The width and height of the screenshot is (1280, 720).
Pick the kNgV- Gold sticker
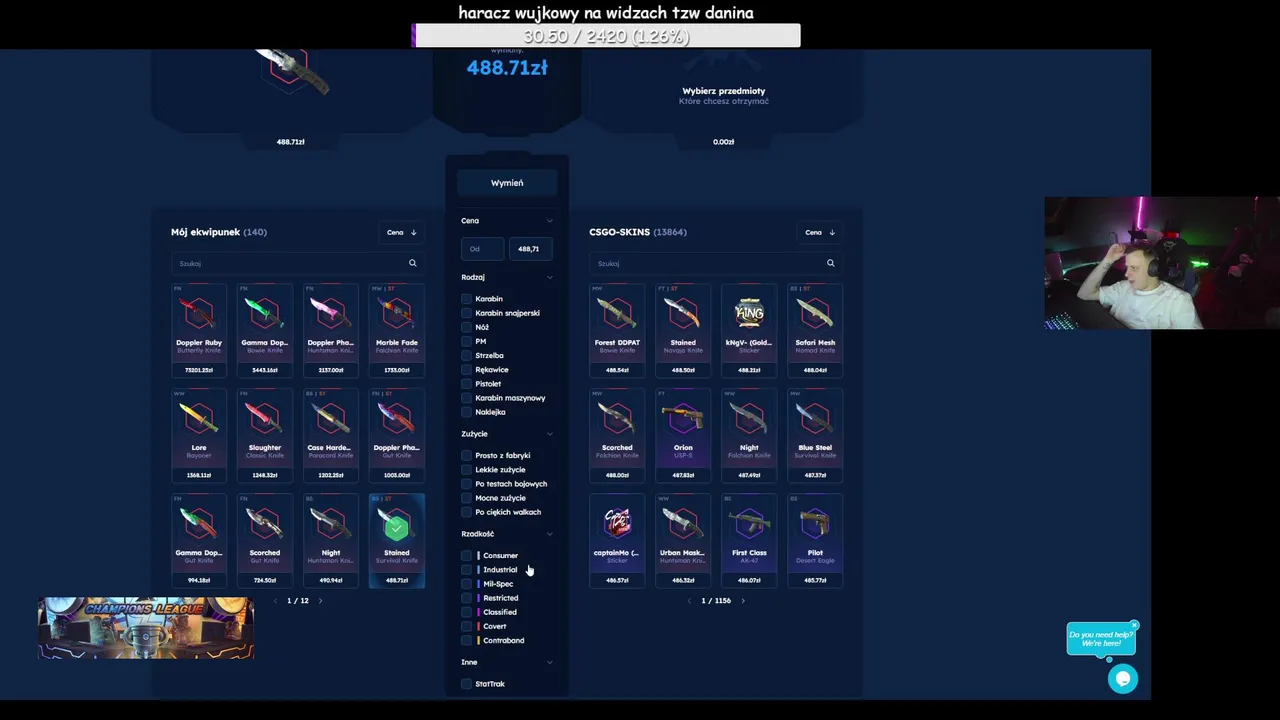(x=749, y=330)
